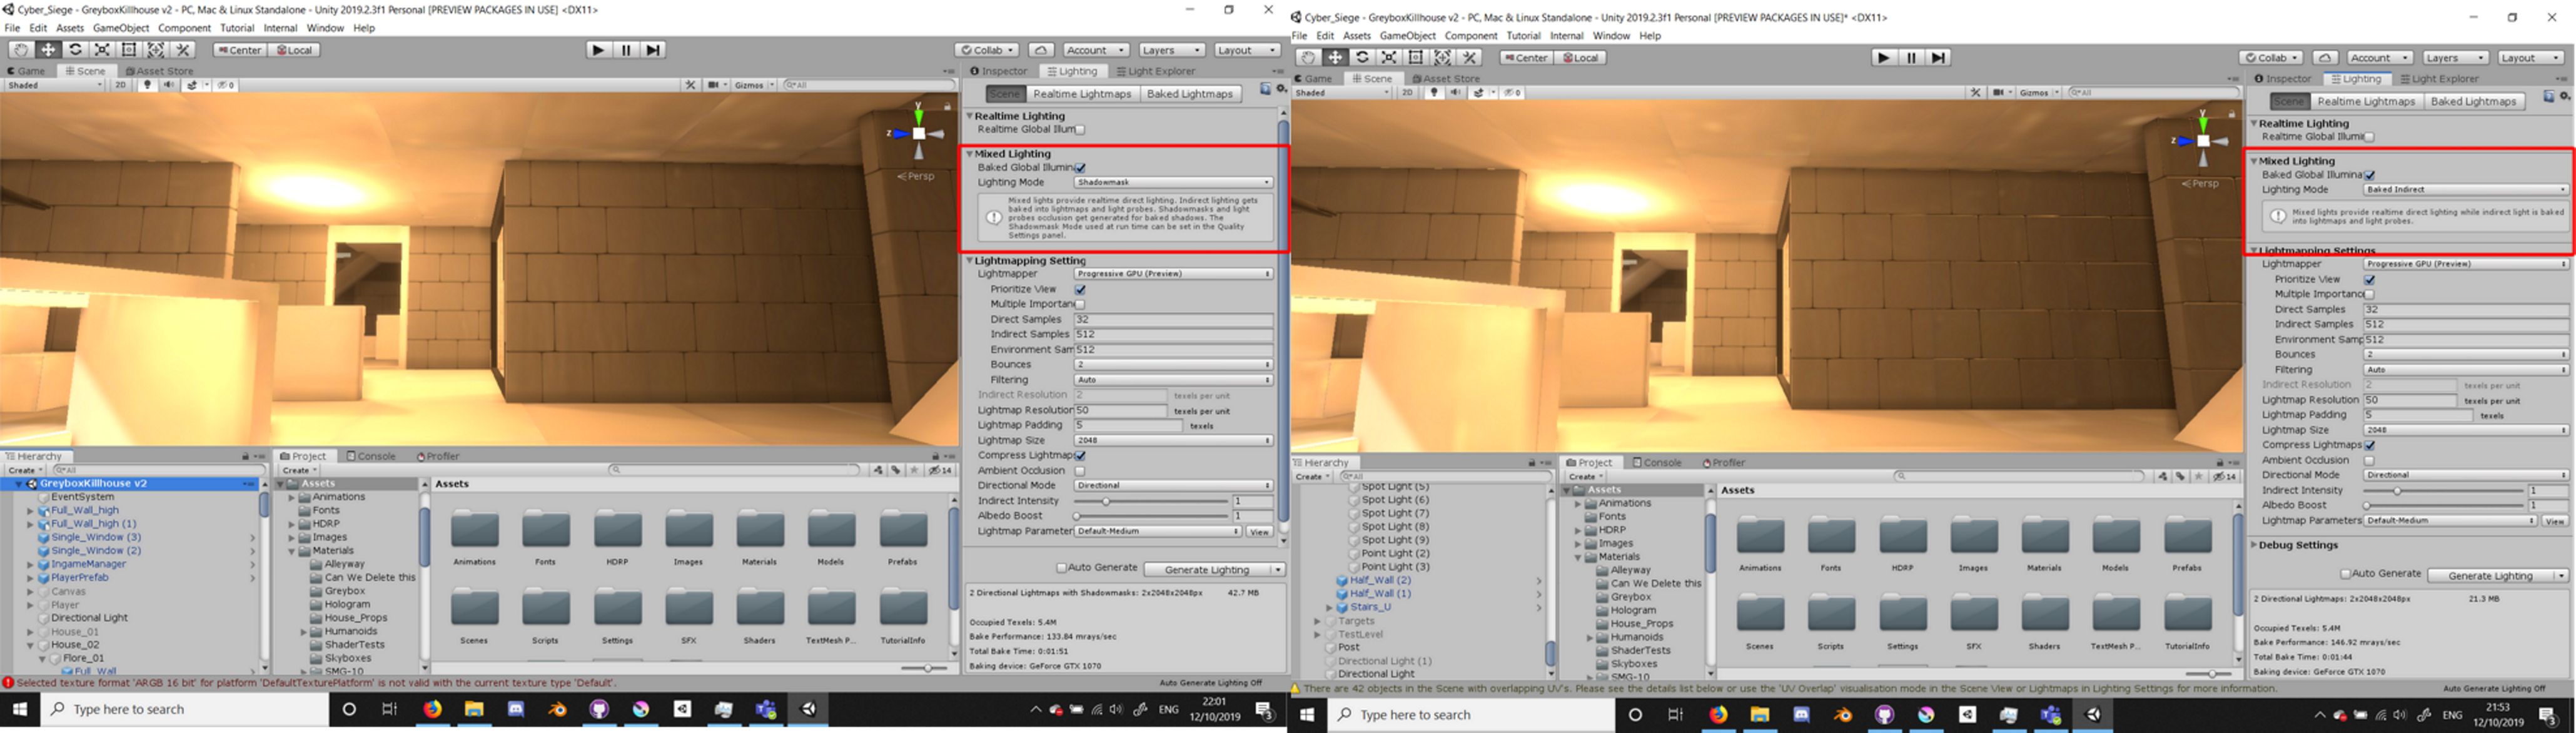Toggle Compress Lightmaps checkbox in left window

coord(1080,455)
